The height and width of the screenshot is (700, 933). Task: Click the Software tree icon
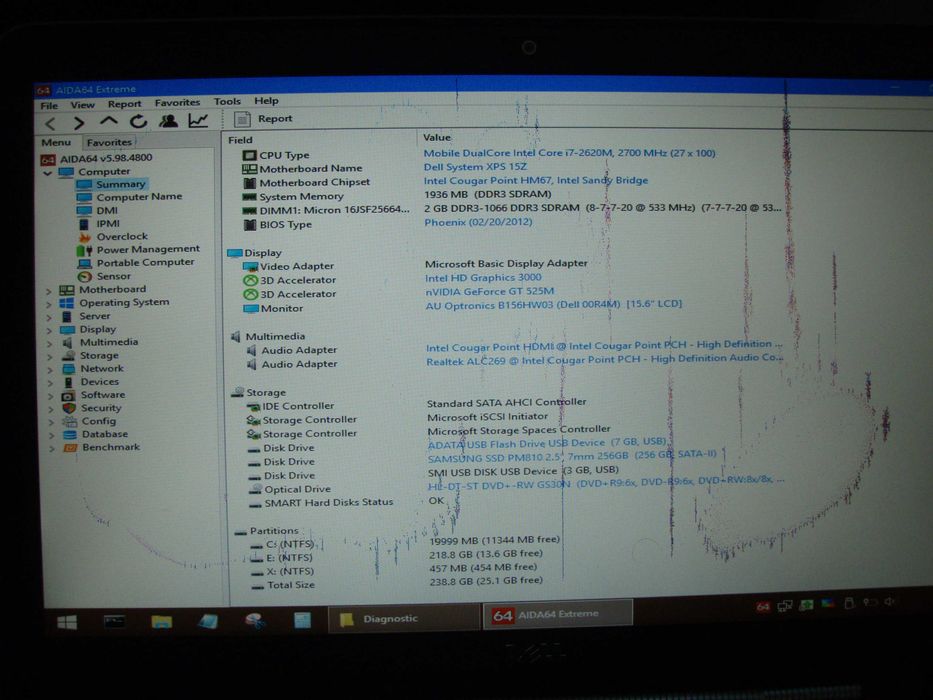(x=68, y=395)
